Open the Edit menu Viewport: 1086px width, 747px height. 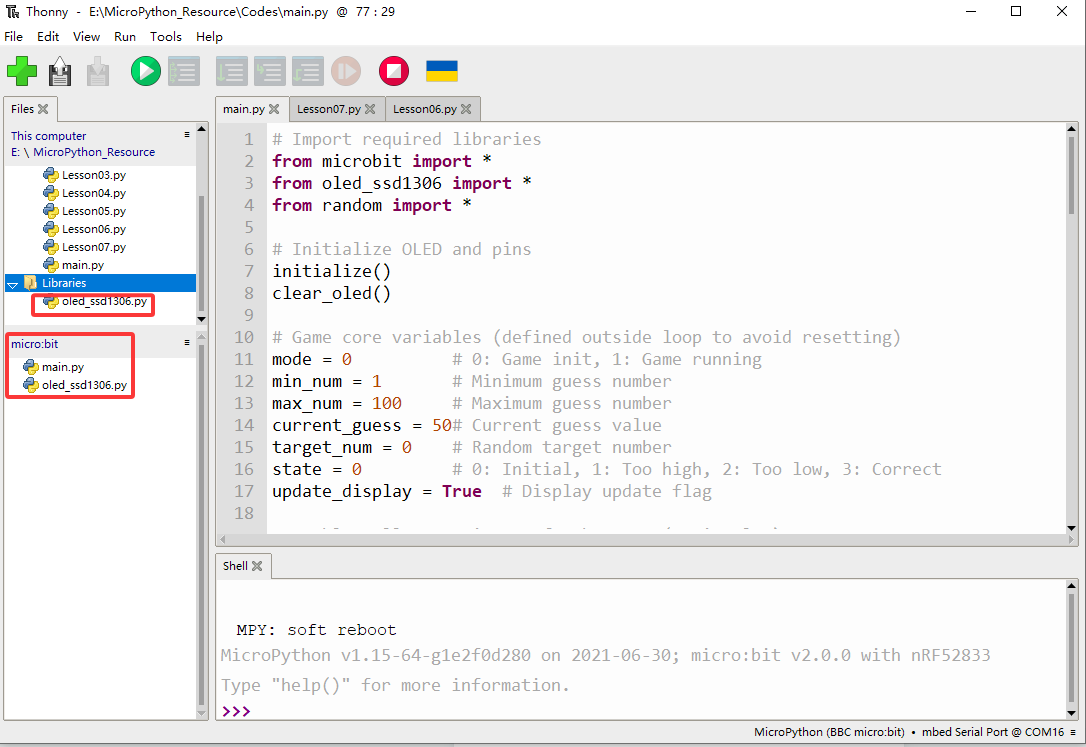click(x=48, y=37)
